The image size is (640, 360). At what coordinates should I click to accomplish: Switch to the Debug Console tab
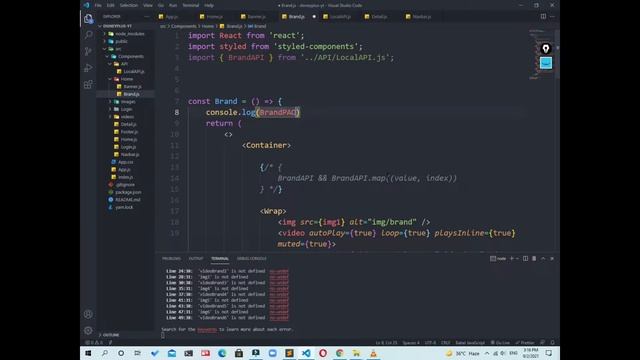pyautogui.click(x=251, y=259)
